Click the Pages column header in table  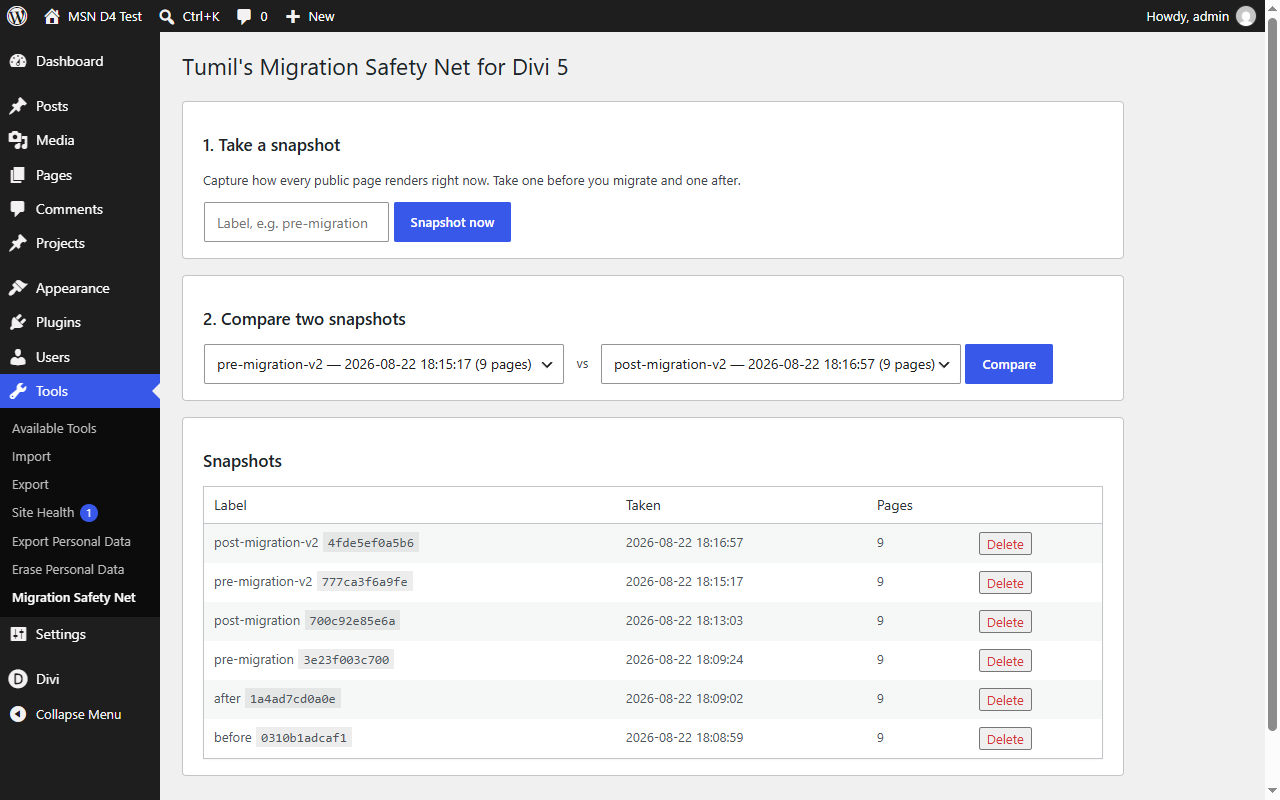895,505
